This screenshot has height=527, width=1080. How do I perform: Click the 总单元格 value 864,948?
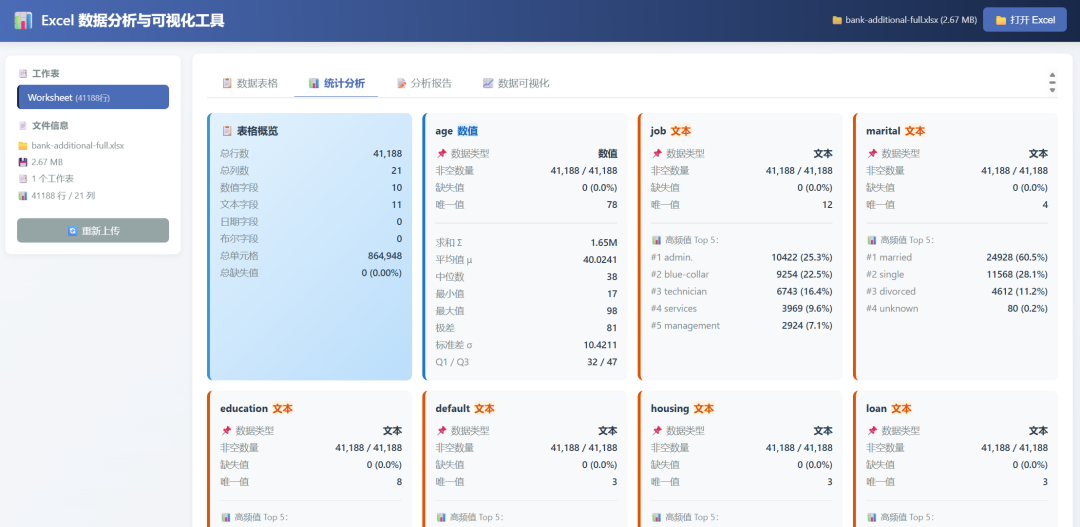385,256
